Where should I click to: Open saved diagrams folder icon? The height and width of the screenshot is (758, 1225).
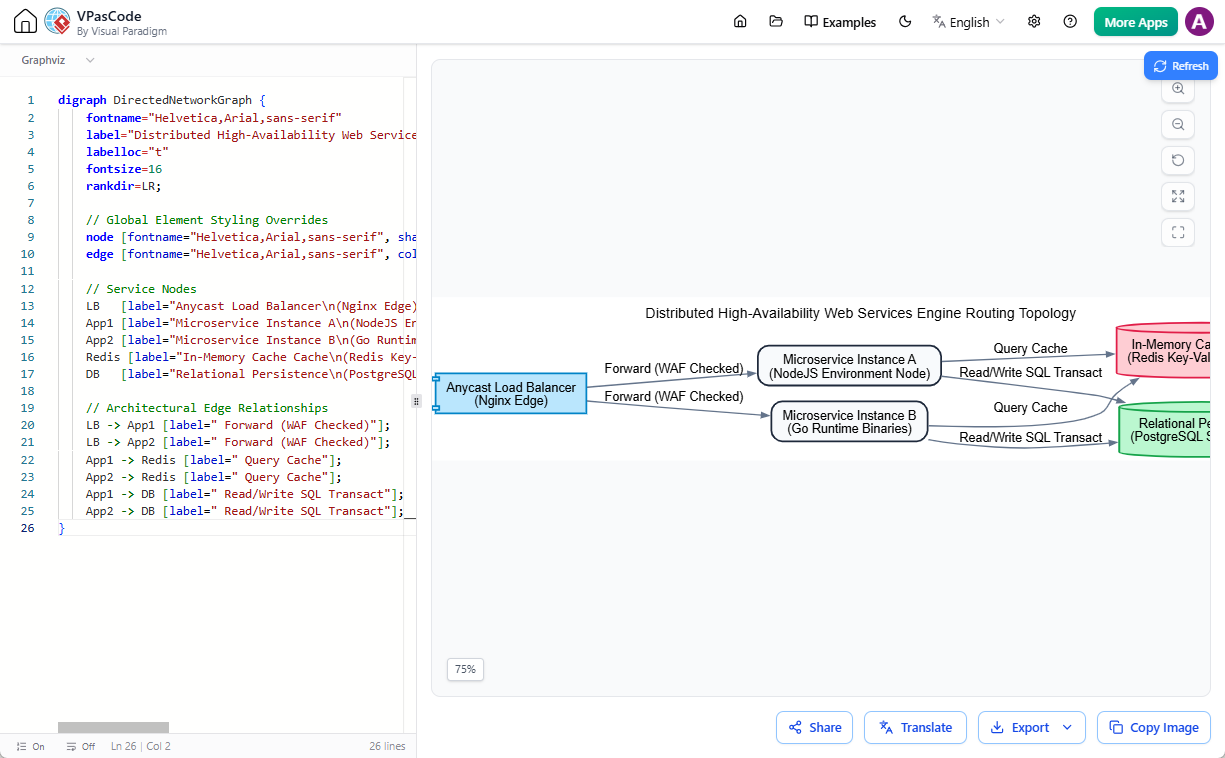coord(776,21)
